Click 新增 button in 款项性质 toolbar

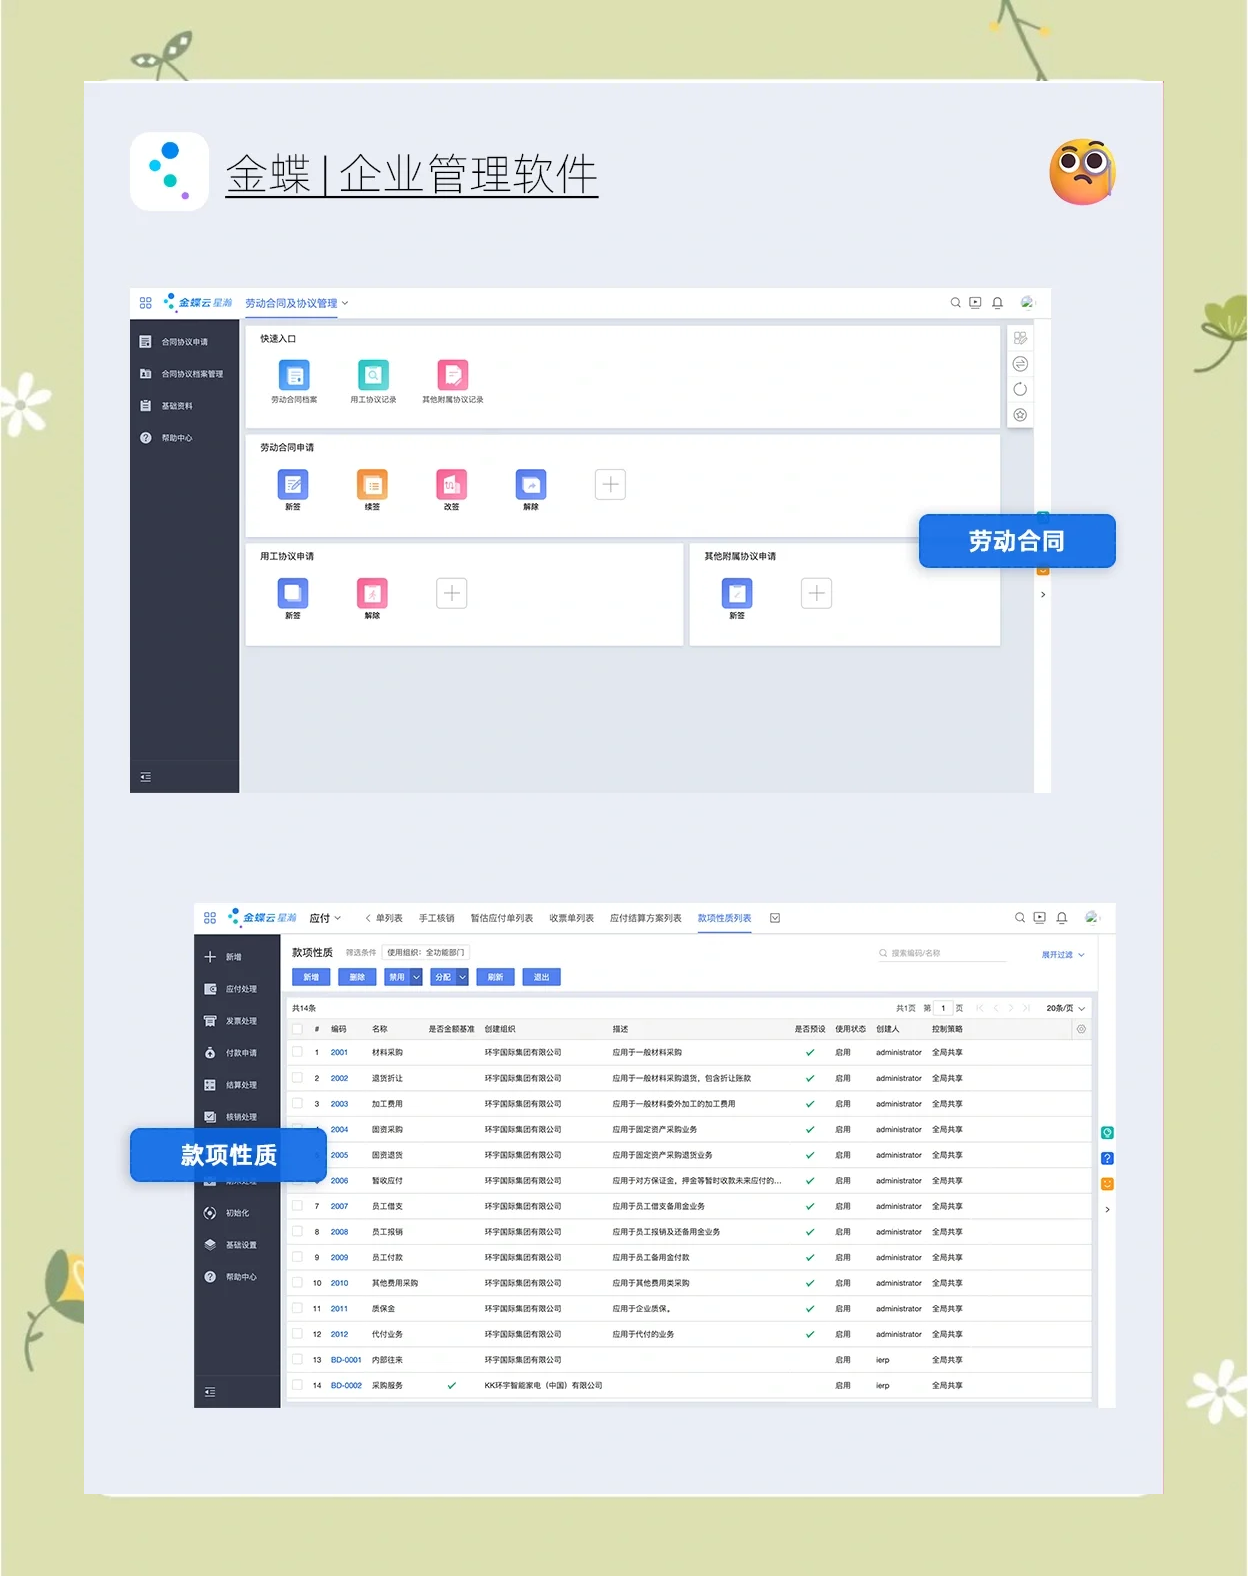pyautogui.click(x=311, y=977)
